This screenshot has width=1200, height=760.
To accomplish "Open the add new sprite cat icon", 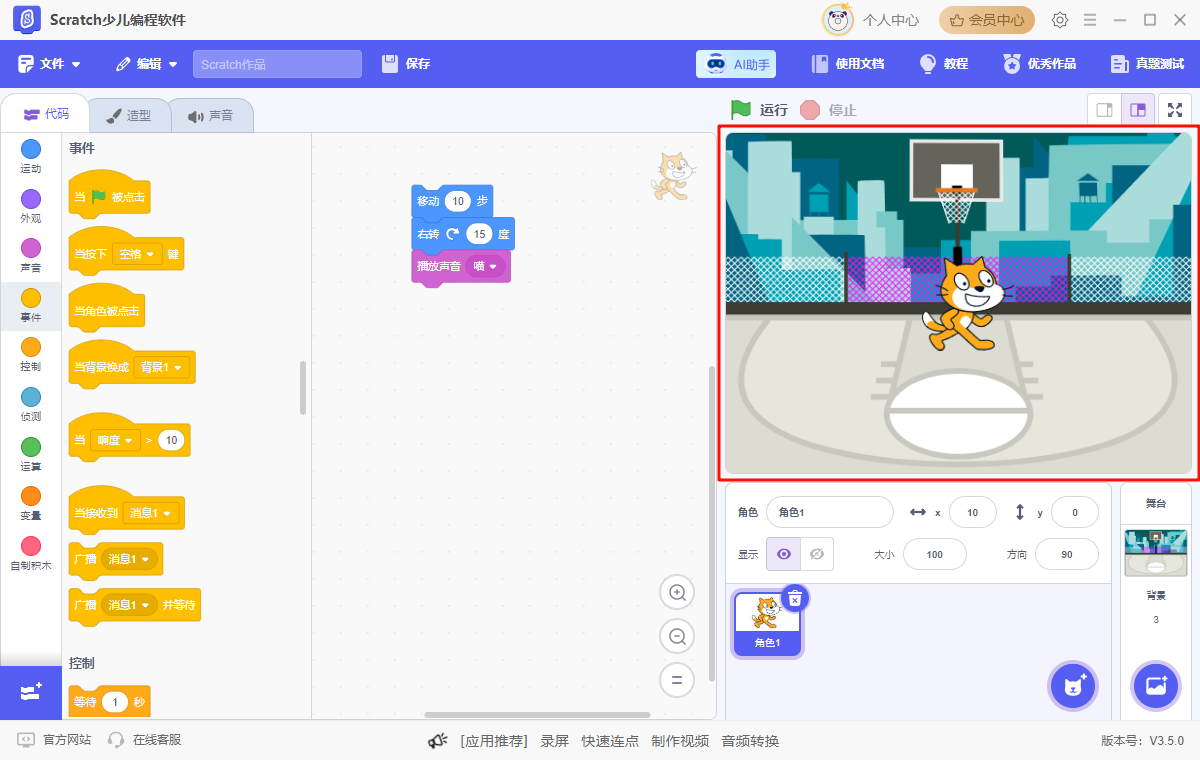I will [x=1072, y=686].
